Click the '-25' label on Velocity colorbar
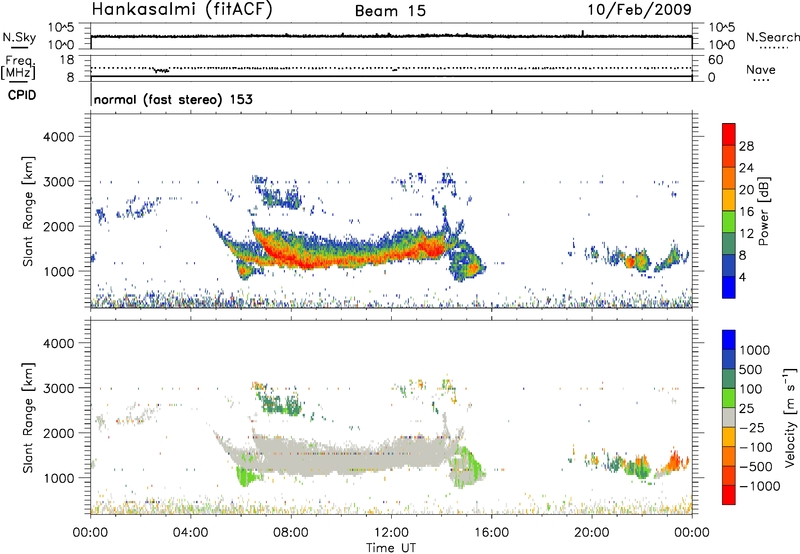 pos(754,428)
